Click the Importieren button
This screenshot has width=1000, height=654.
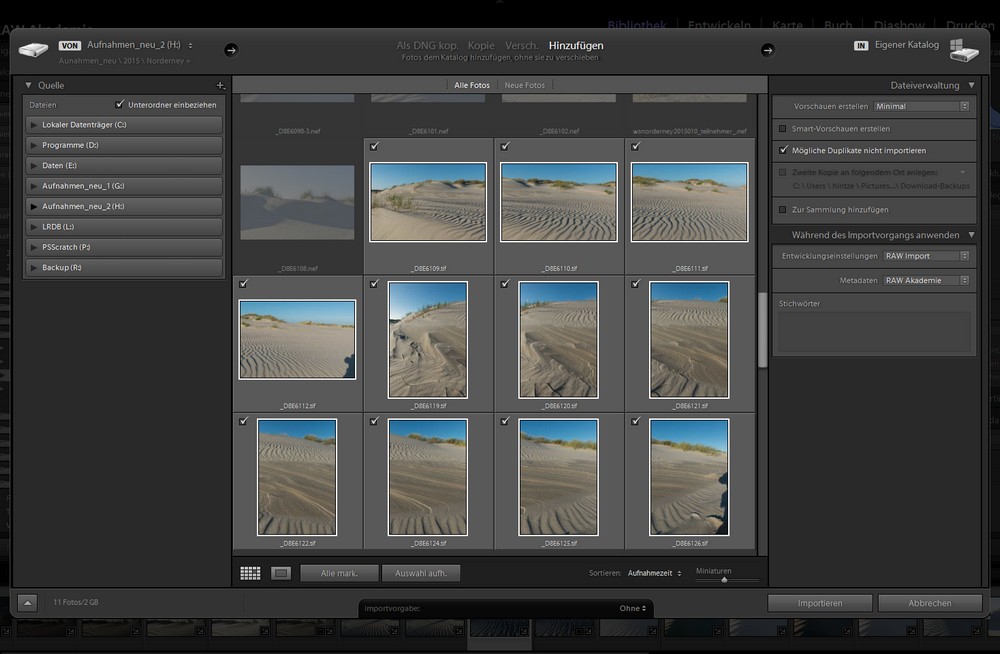coord(819,603)
